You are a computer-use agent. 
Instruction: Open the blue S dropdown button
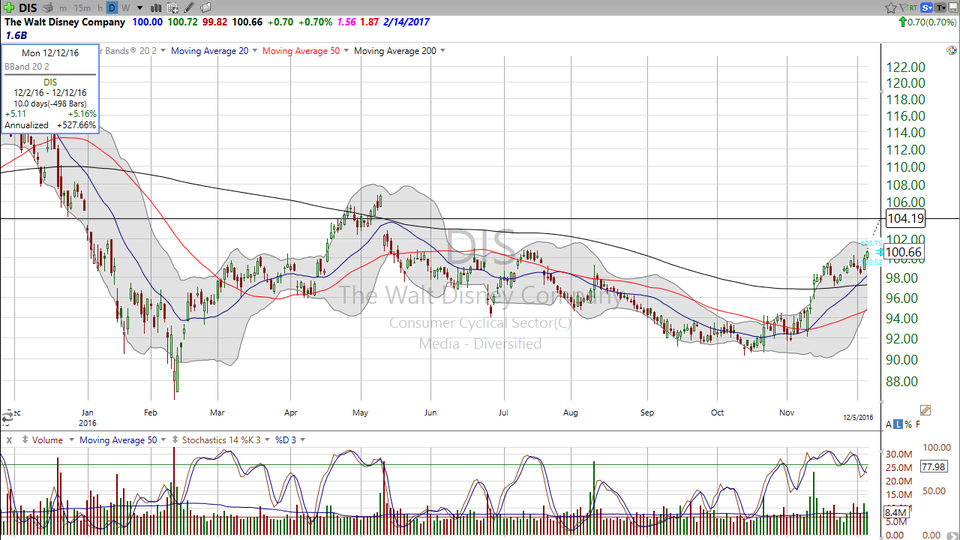pos(926,7)
